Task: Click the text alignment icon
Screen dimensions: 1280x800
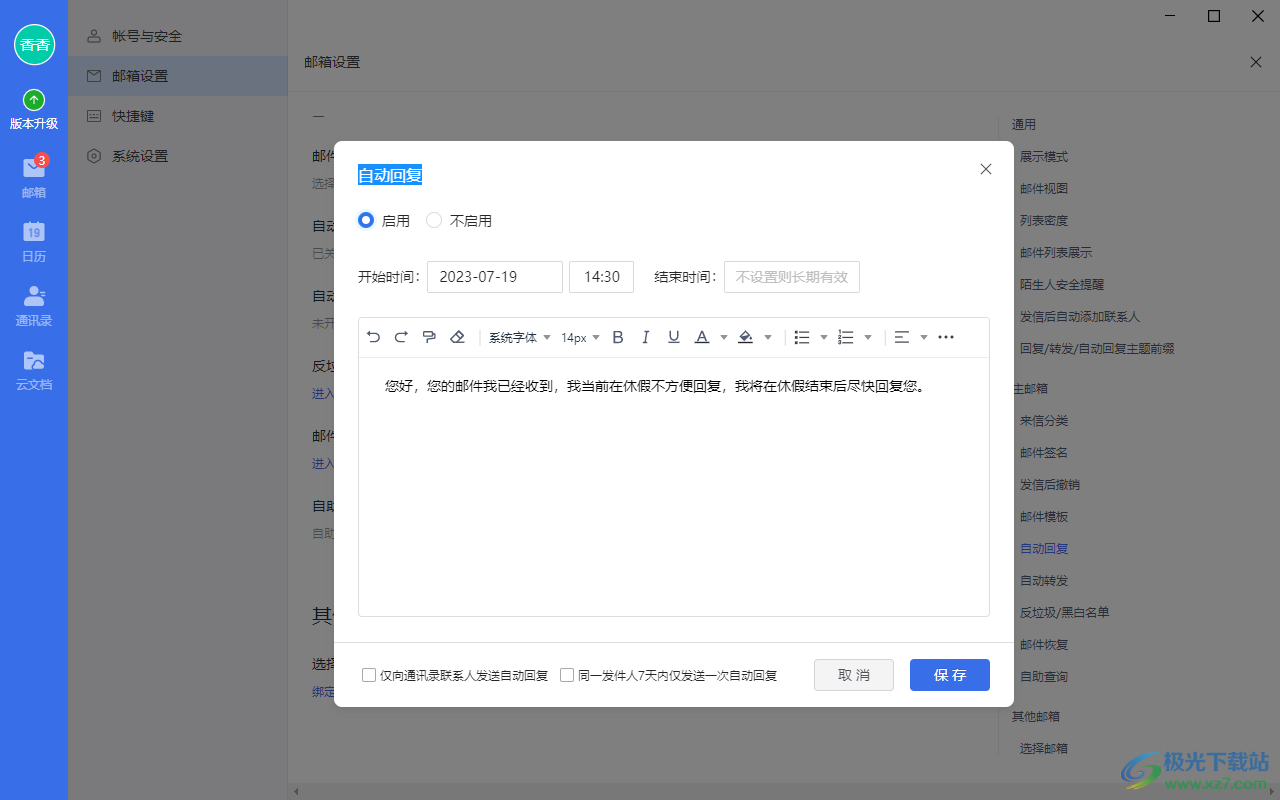Action: coord(902,337)
